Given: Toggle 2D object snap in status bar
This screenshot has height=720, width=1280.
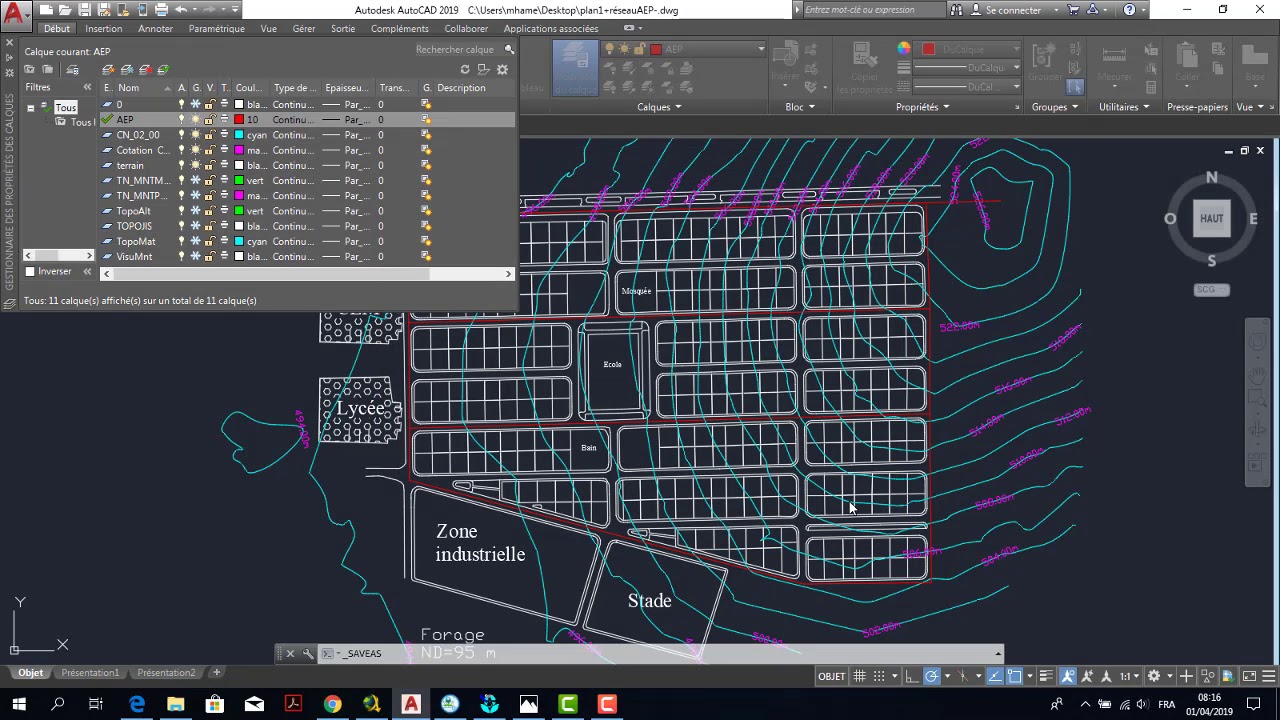Looking at the screenshot, I should [x=1014, y=676].
